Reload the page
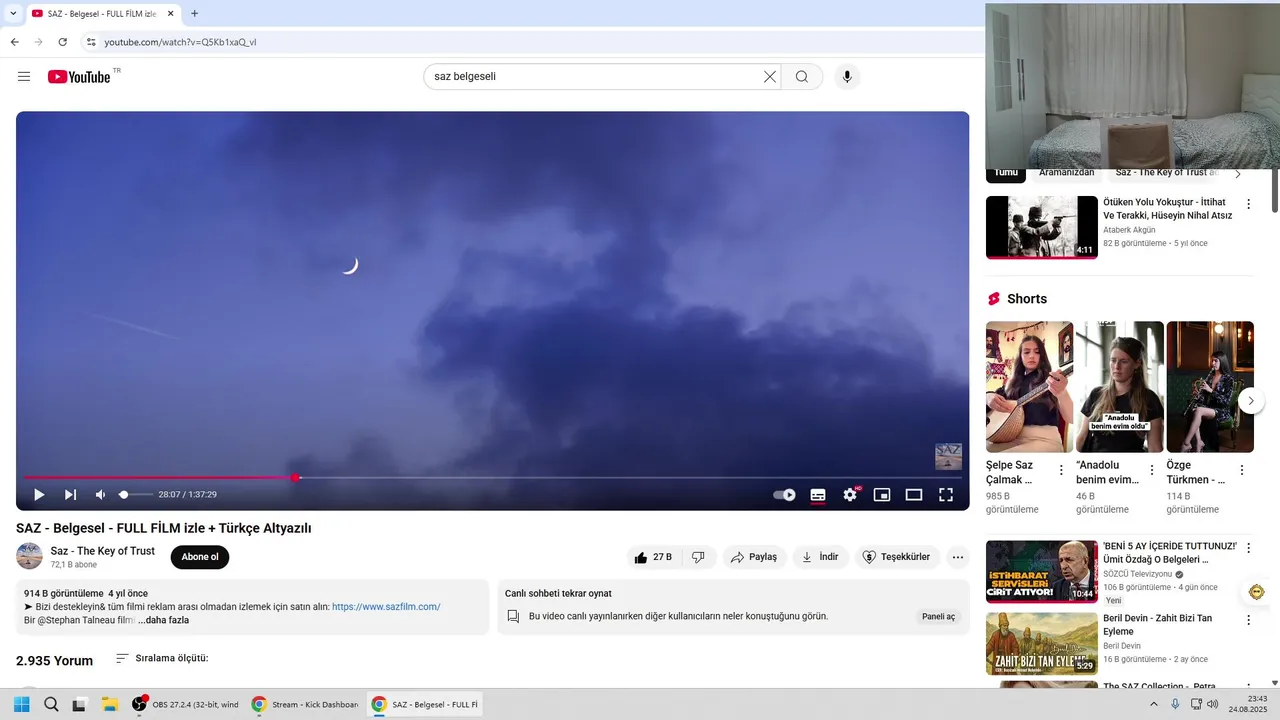Screen dimensions: 1280x720 (x=62, y=42)
